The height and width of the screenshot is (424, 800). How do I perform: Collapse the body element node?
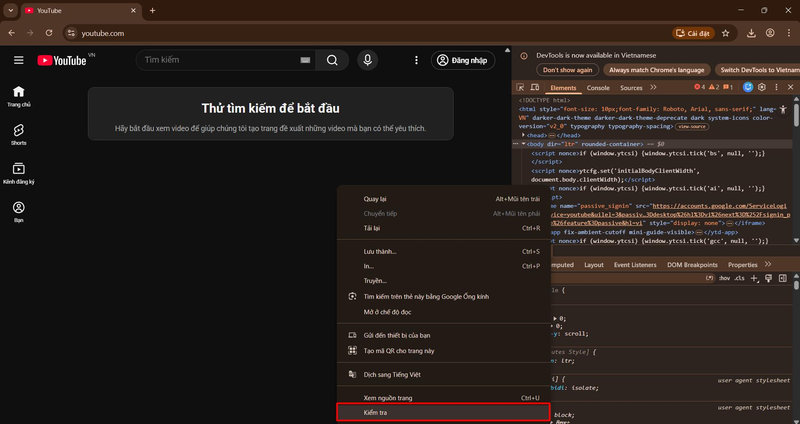click(523, 144)
